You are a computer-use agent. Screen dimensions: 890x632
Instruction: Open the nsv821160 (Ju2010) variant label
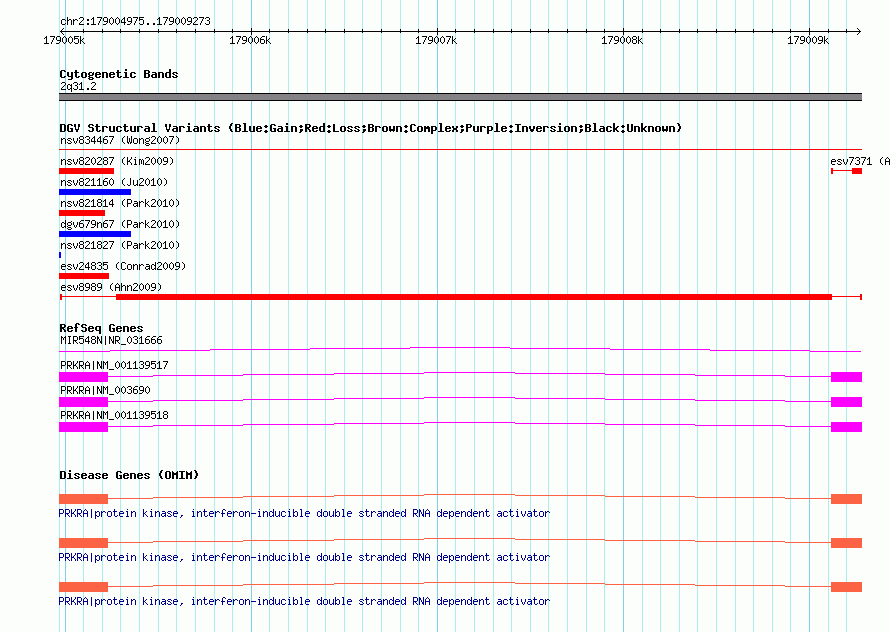tap(114, 182)
